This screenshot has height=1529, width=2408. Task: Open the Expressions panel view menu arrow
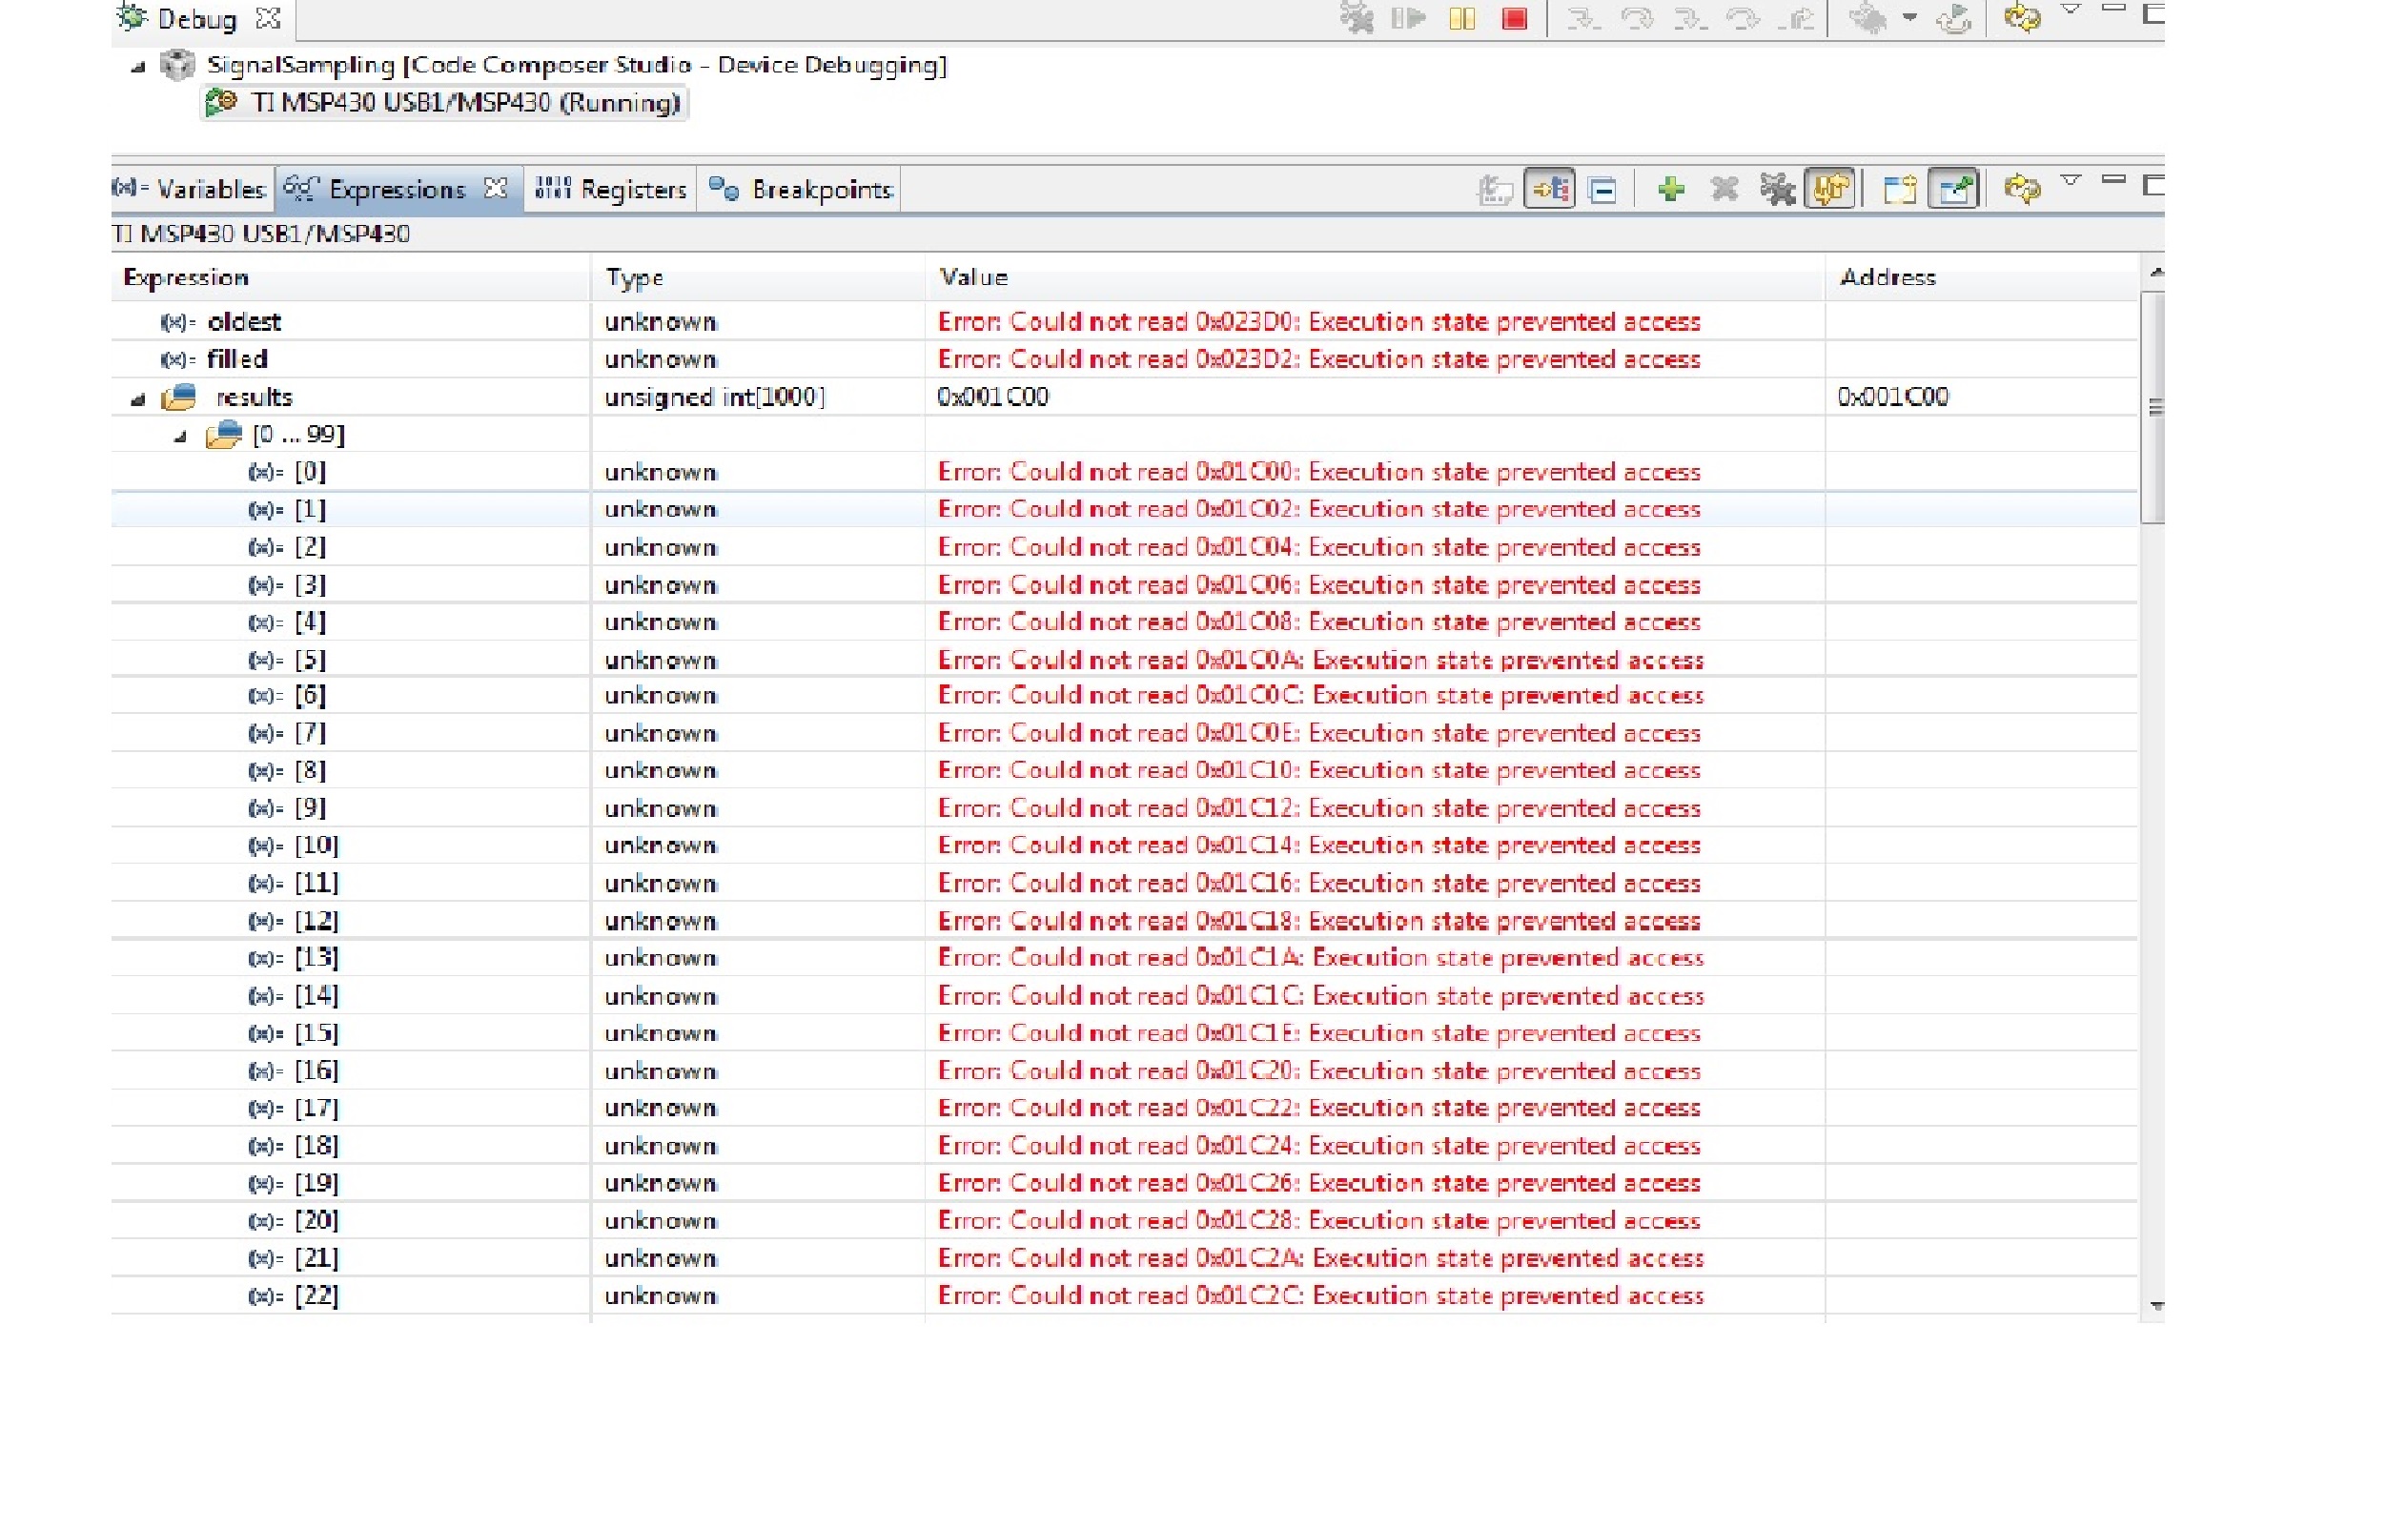2070,181
